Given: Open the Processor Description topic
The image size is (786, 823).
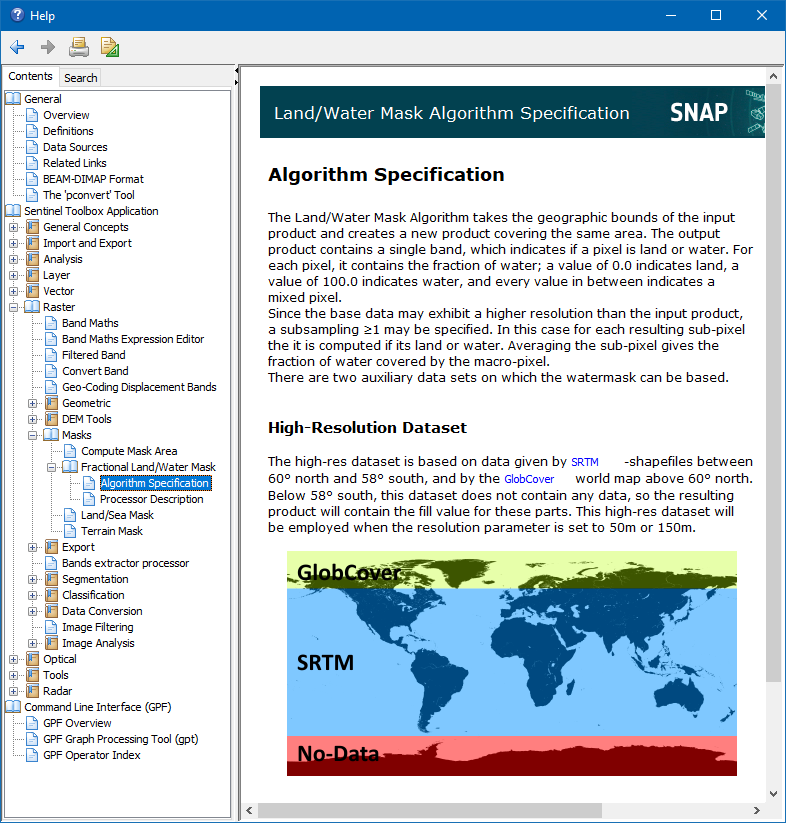Looking at the screenshot, I should [x=152, y=499].
